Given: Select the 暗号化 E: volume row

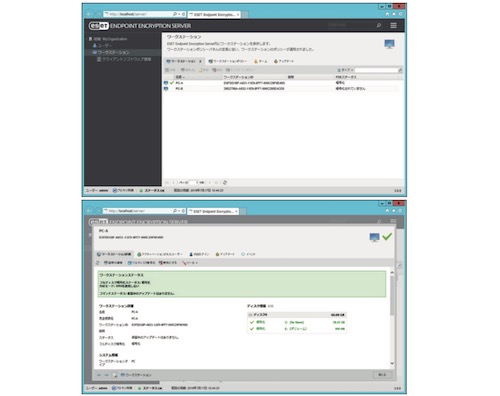Looking at the screenshot, I should click(297, 329).
